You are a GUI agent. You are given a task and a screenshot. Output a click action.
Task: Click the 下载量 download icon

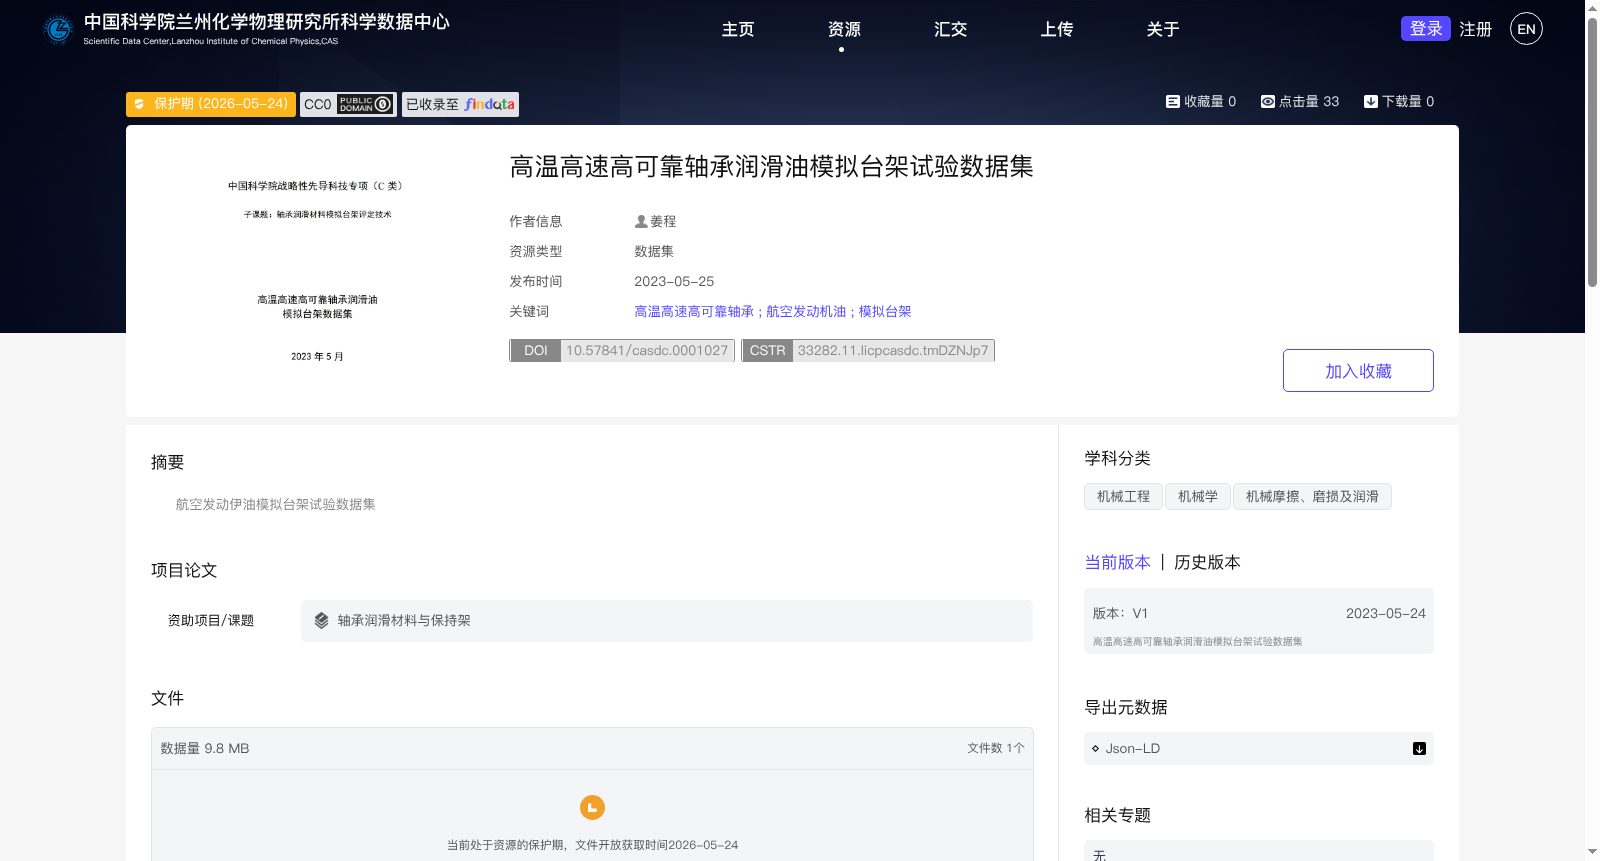click(1371, 101)
